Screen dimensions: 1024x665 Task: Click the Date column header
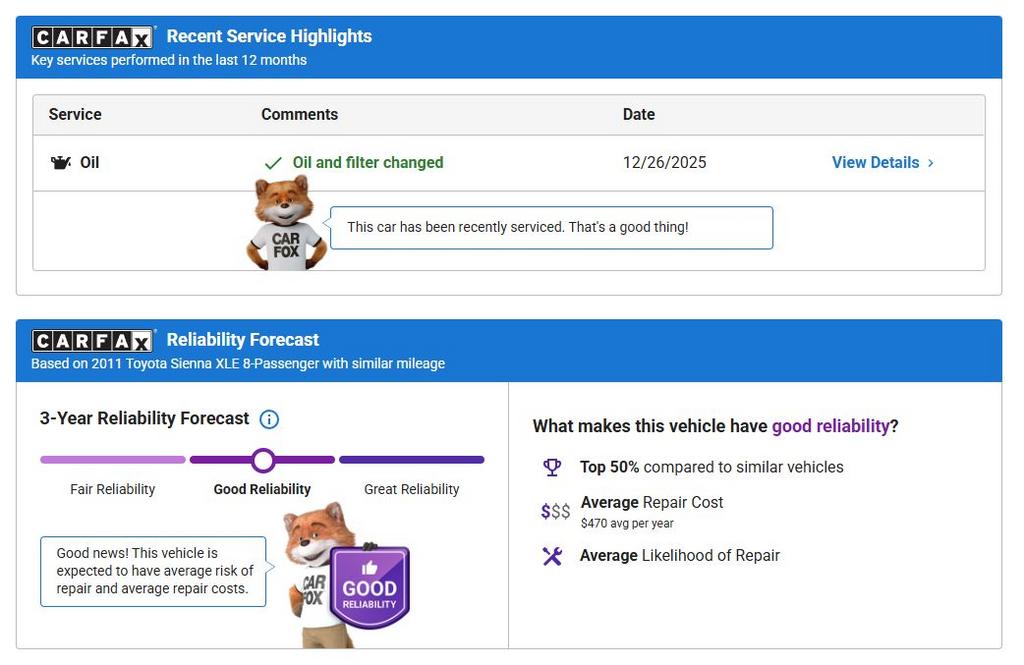638,114
